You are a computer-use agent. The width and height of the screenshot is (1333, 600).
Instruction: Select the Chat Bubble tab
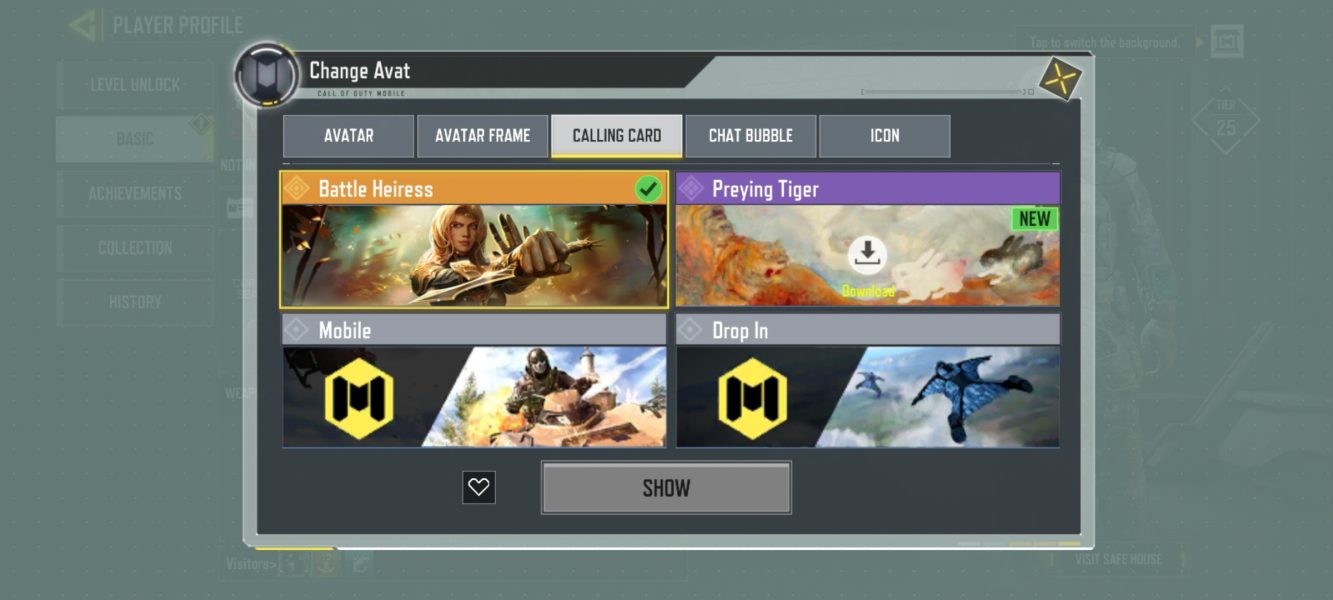point(750,136)
